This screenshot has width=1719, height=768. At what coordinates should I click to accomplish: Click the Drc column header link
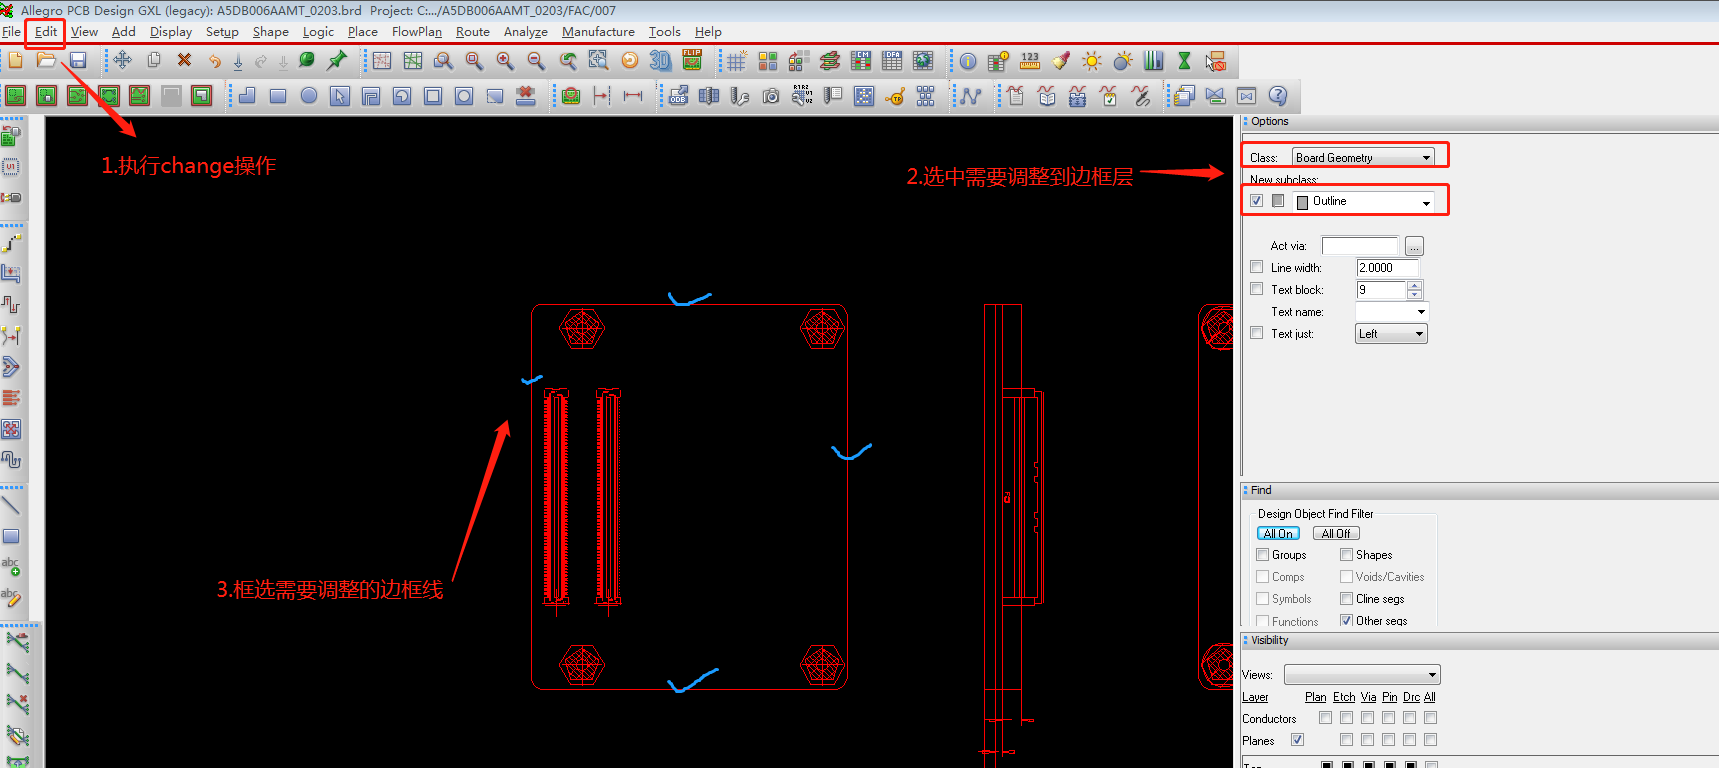click(1411, 697)
